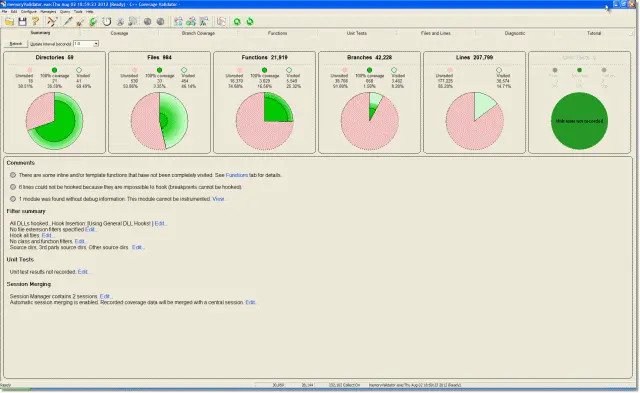
Task: Click Edit link beside Hook all files
Action: [x=47, y=235]
